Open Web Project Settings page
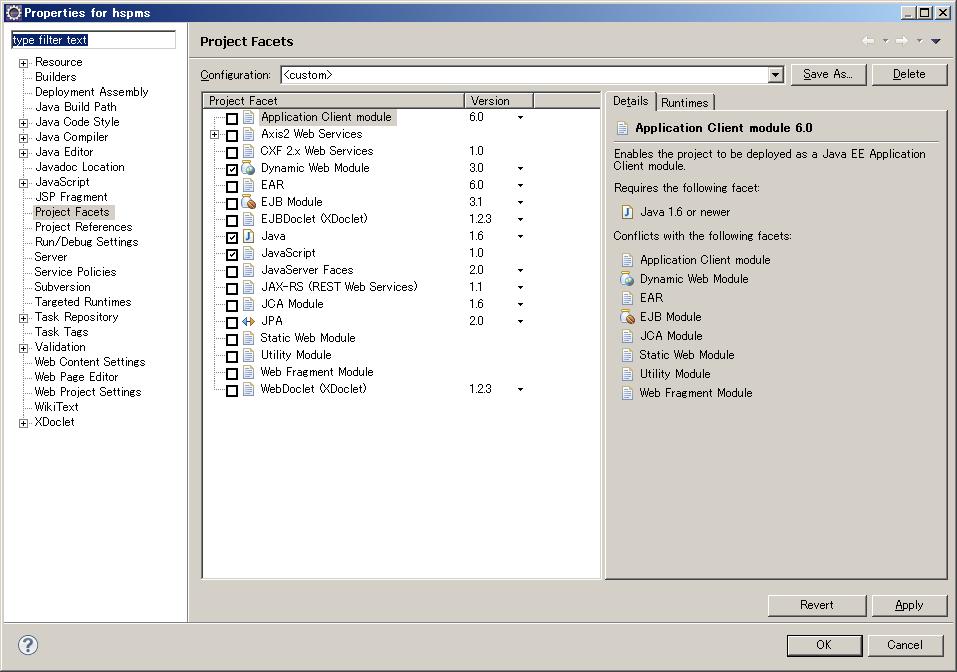957x672 pixels. 87,392
